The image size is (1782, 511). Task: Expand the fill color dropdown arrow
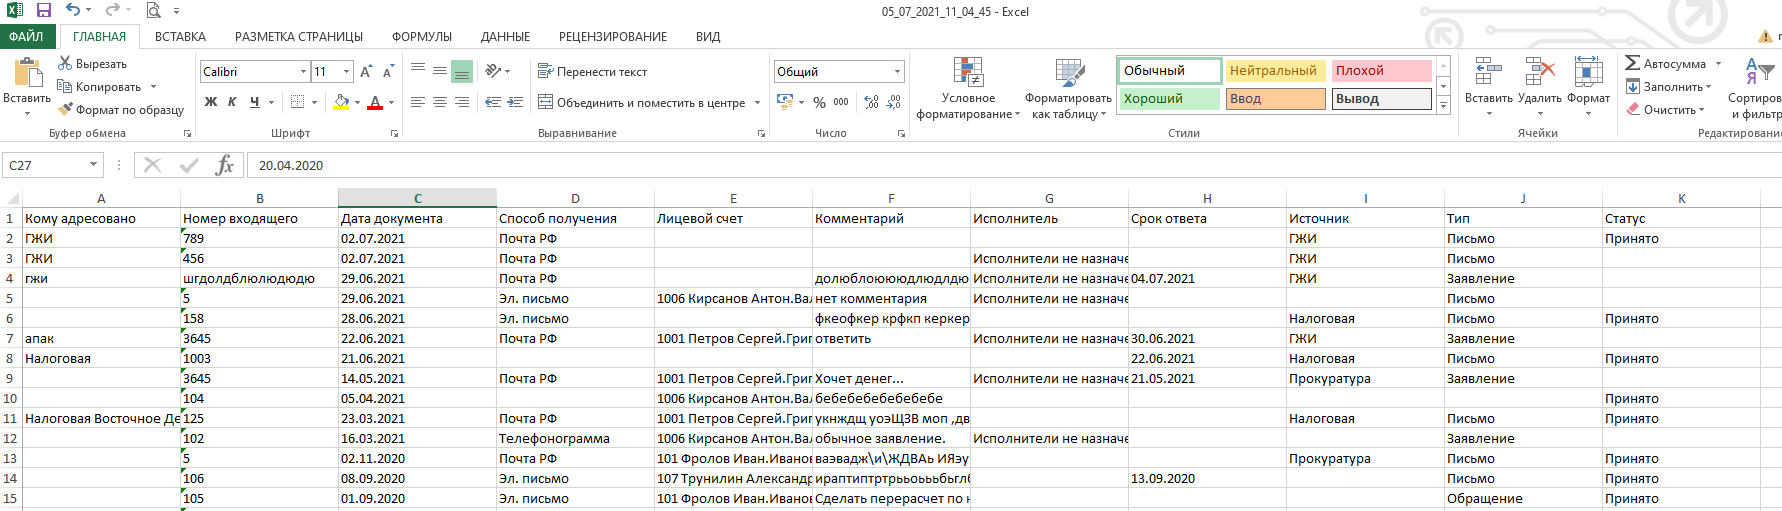coord(358,102)
